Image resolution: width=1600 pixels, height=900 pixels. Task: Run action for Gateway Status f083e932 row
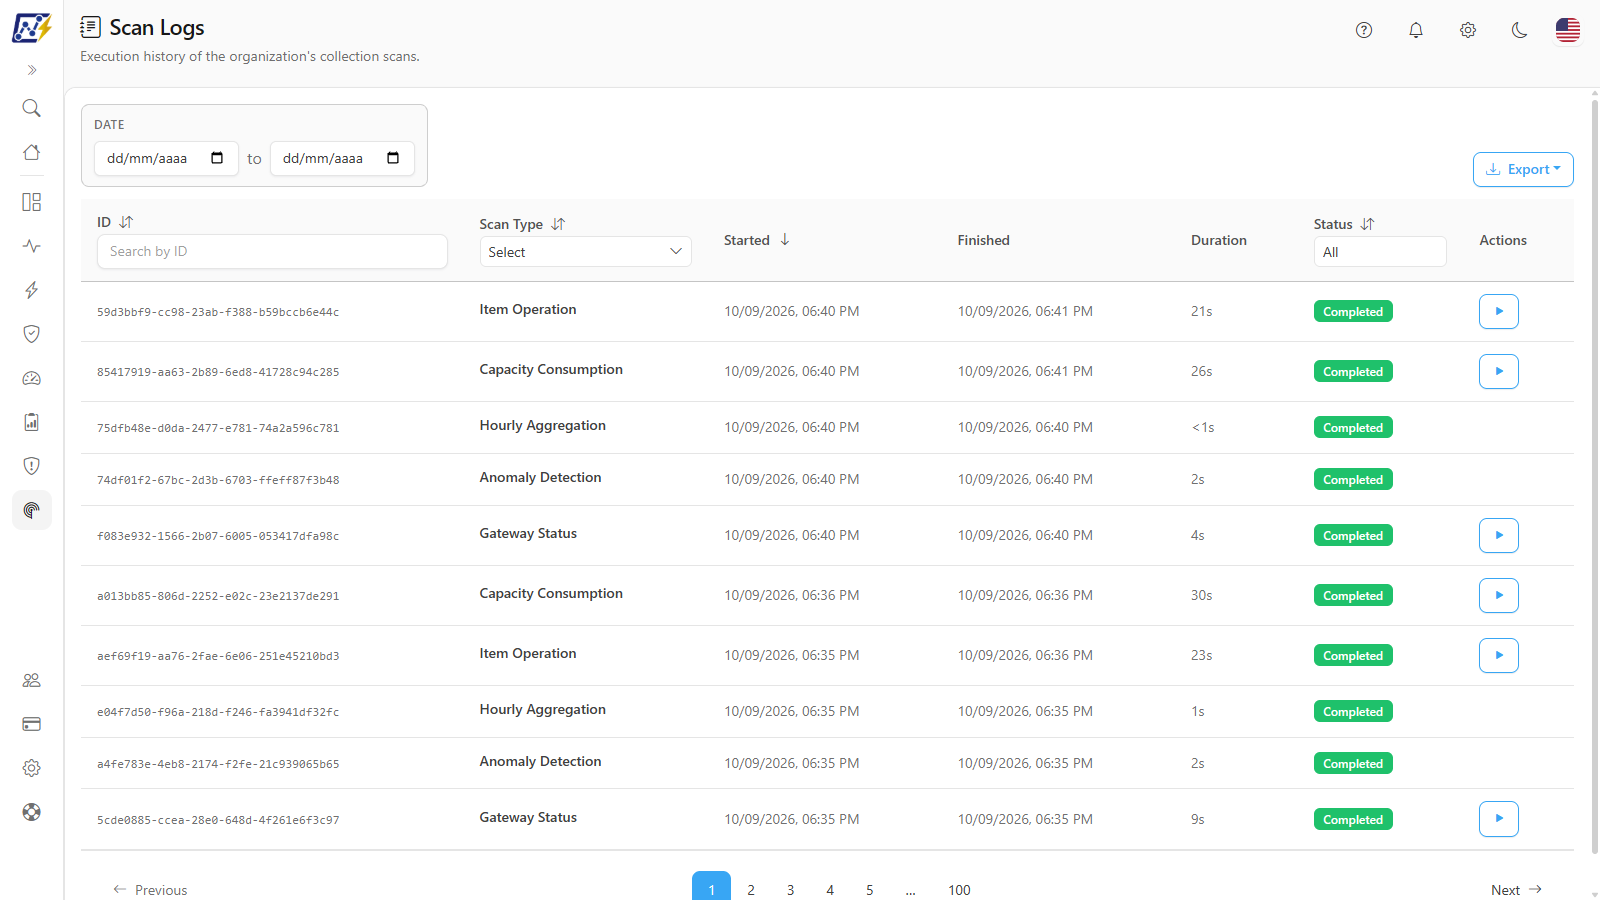click(x=1499, y=536)
